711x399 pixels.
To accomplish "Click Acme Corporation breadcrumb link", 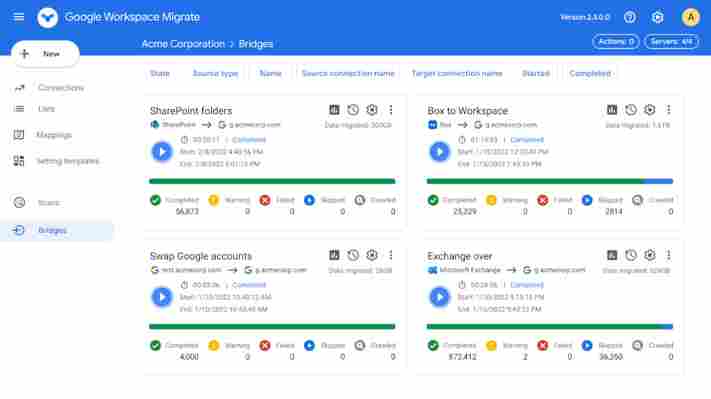I will click(183, 44).
